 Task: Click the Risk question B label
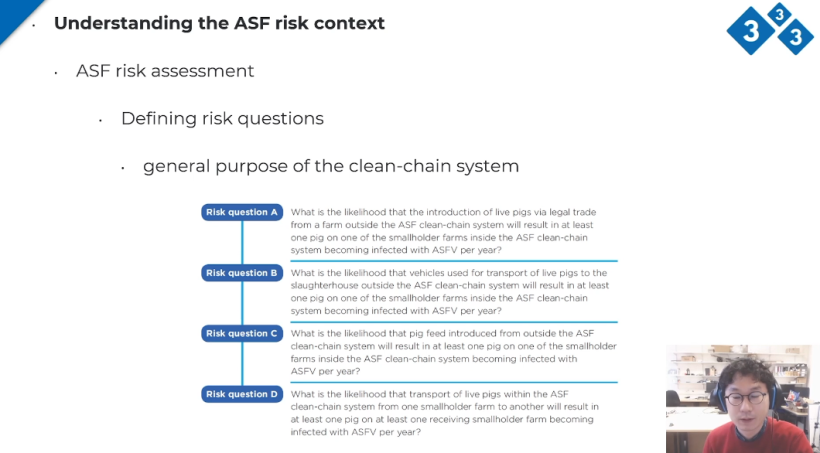pyautogui.click(x=242, y=273)
